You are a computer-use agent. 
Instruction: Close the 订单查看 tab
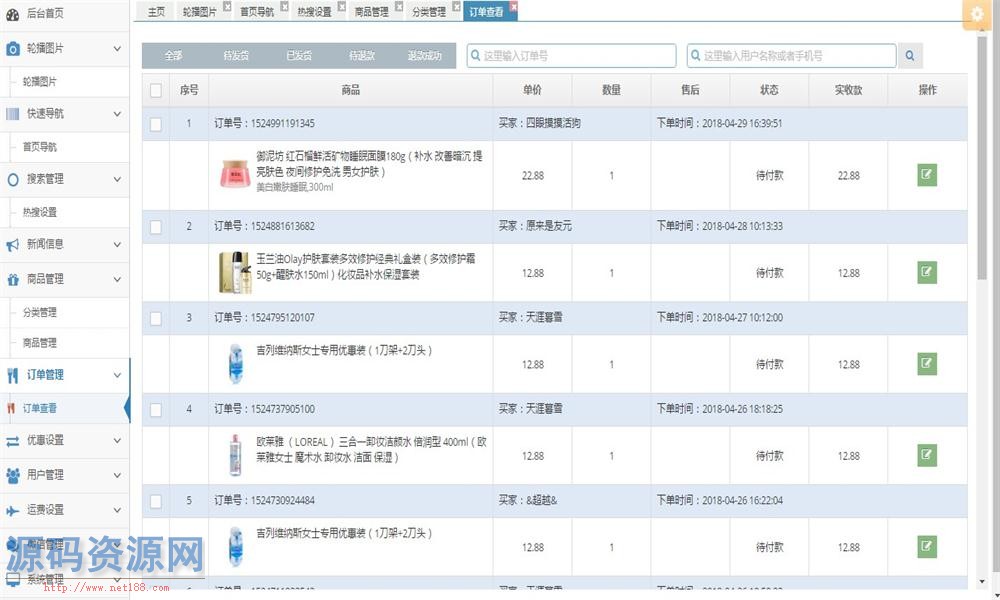pos(514,6)
